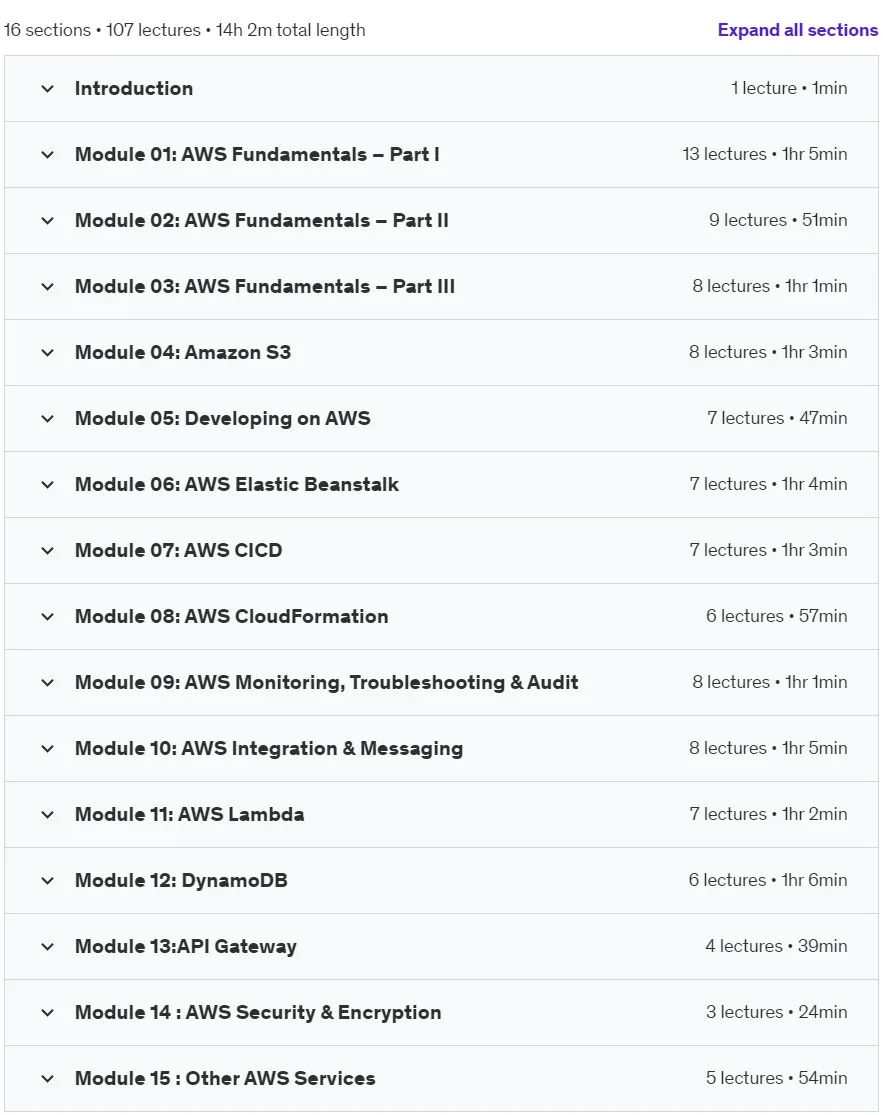The image size is (883, 1115).
Task: Click the AWS Lambda section chevron
Action: pyautogui.click(x=48, y=815)
